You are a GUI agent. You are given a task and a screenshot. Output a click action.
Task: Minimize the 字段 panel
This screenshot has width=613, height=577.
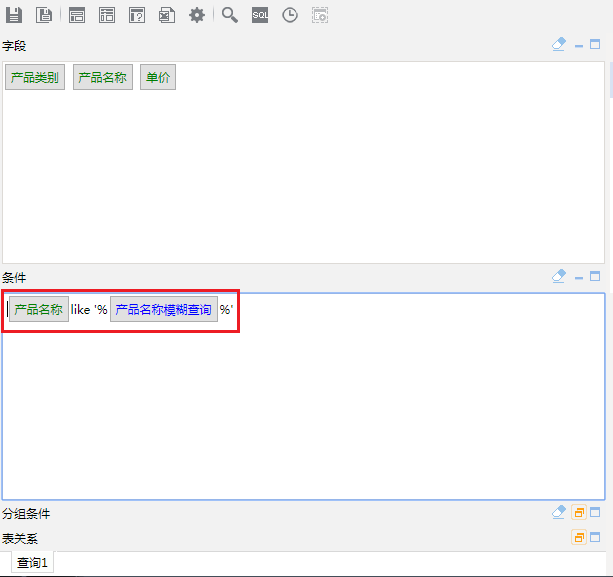[579, 46]
